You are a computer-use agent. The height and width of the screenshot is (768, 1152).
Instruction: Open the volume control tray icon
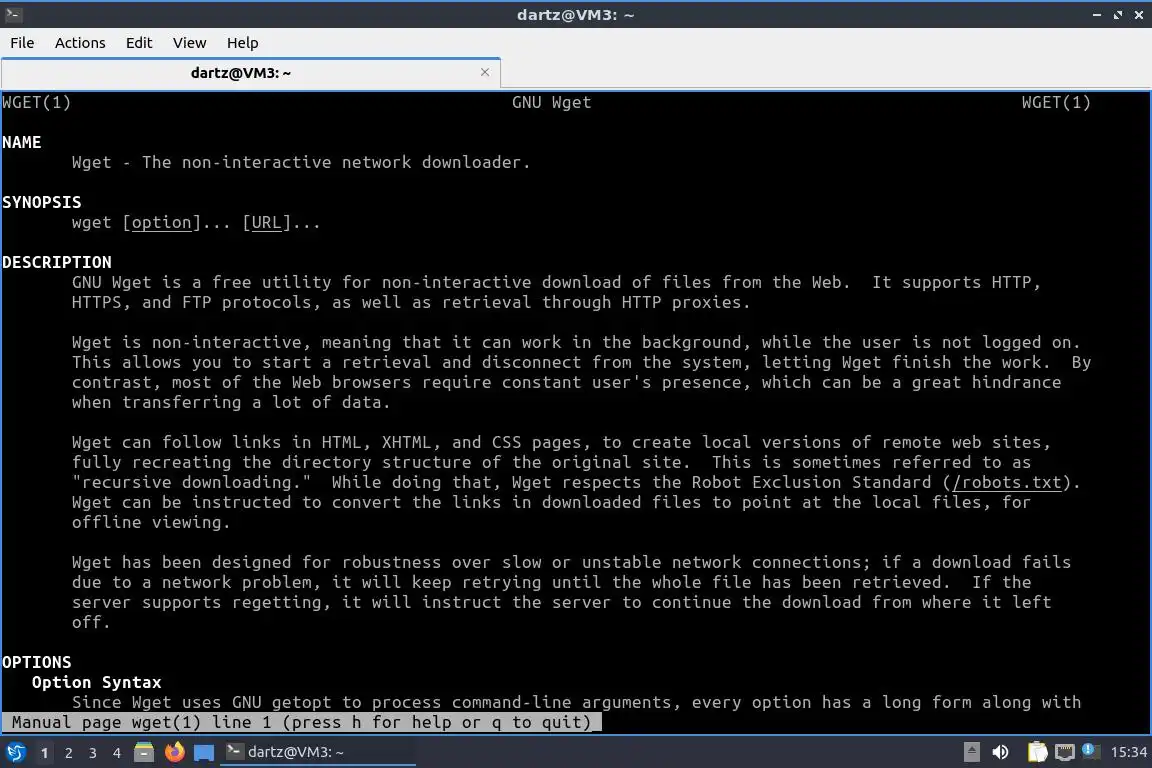click(1000, 752)
